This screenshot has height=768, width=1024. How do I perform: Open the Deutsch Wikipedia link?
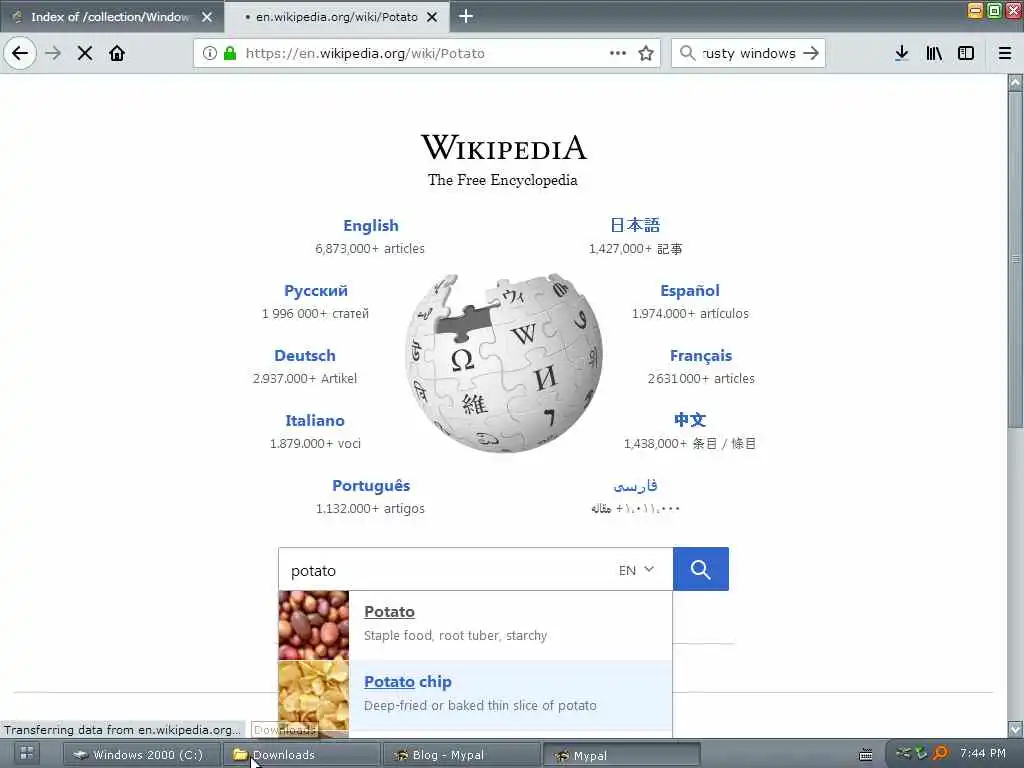coord(304,355)
